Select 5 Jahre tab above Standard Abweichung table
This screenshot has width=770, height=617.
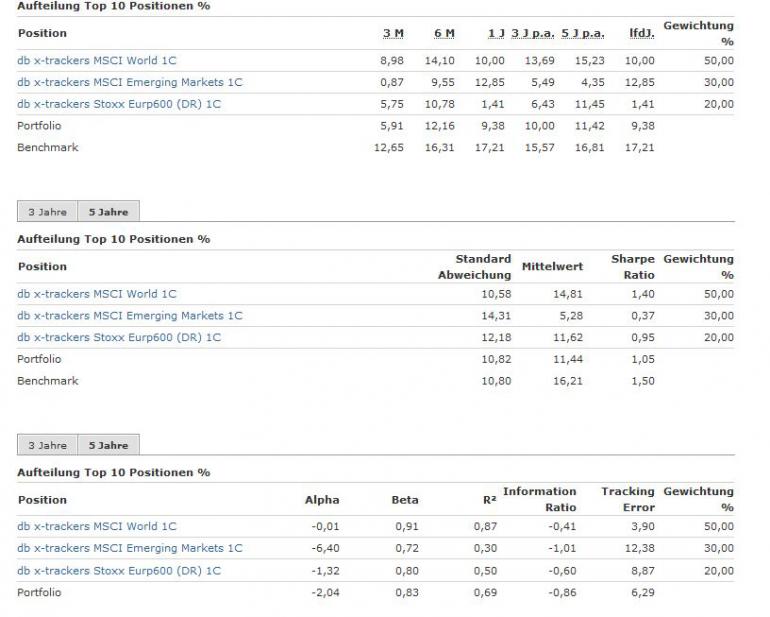coord(108,212)
